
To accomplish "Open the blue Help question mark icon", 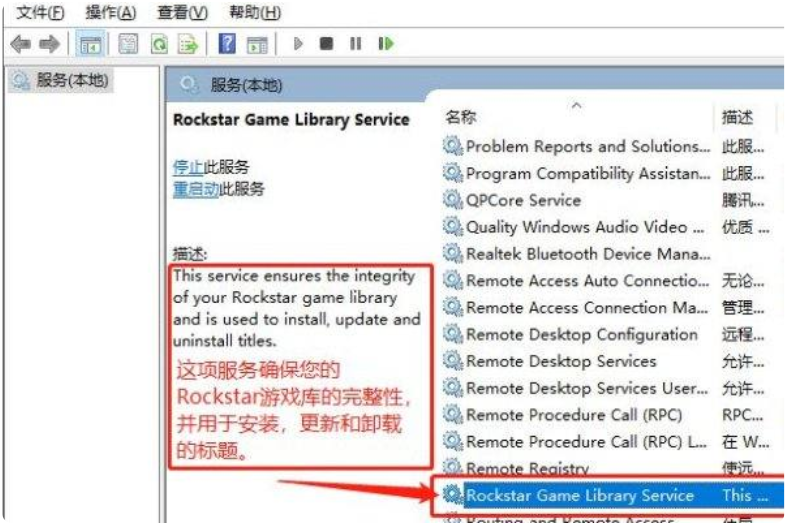I will [x=227, y=44].
